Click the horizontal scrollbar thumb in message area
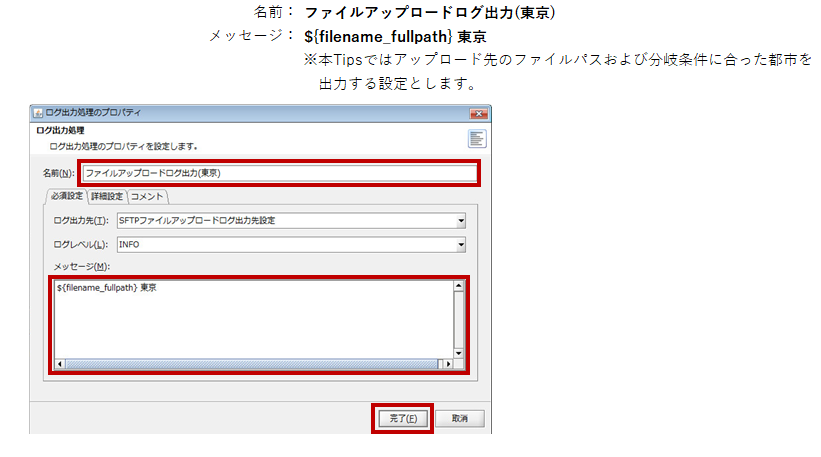821x457 pixels. coord(251,364)
